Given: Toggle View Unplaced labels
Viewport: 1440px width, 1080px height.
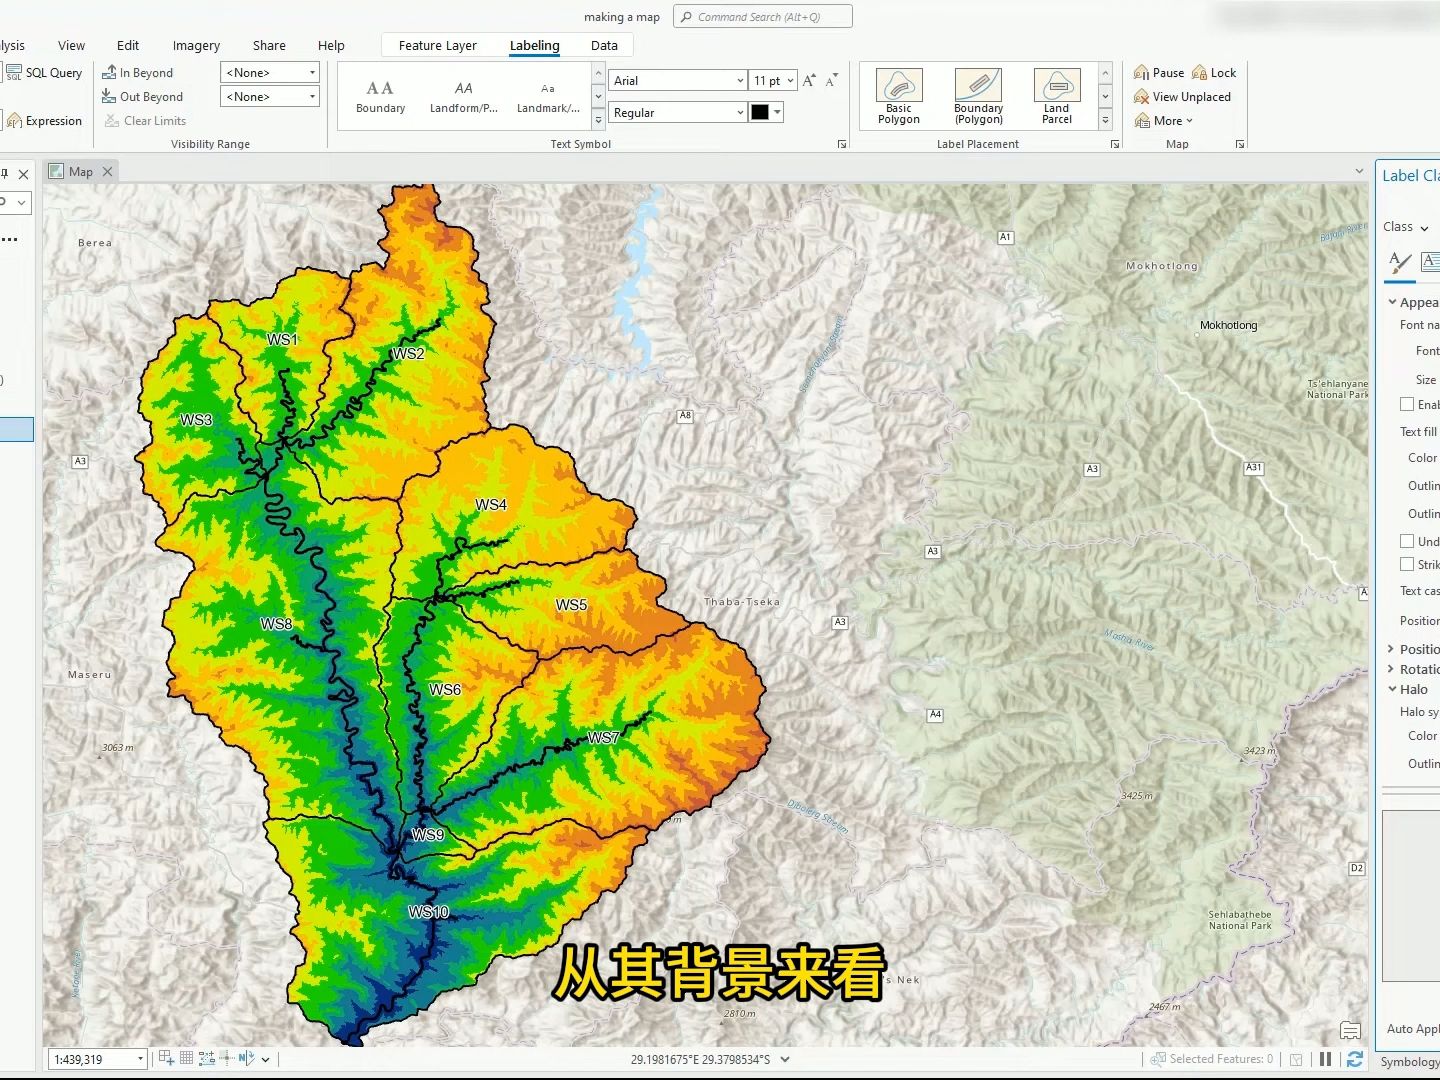Looking at the screenshot, I should [x=1182, y=97].
